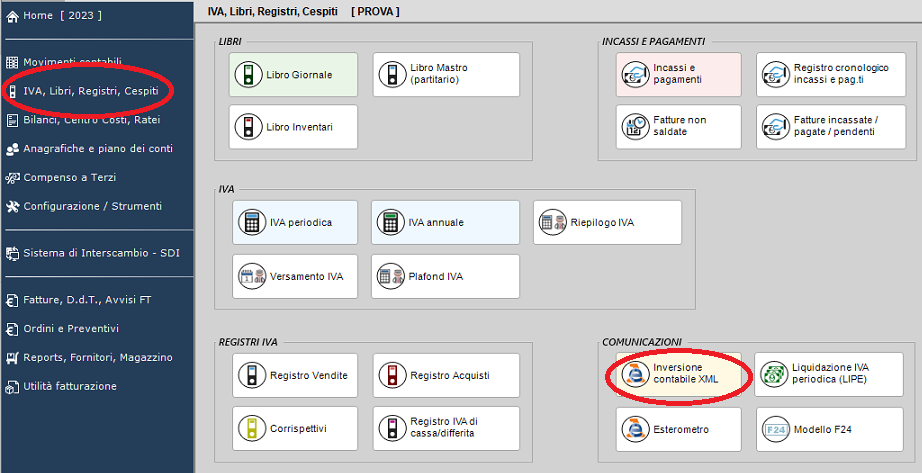
Task: Open the Libro Giornale traffic-light icon
Action: [x=248, y=75]
